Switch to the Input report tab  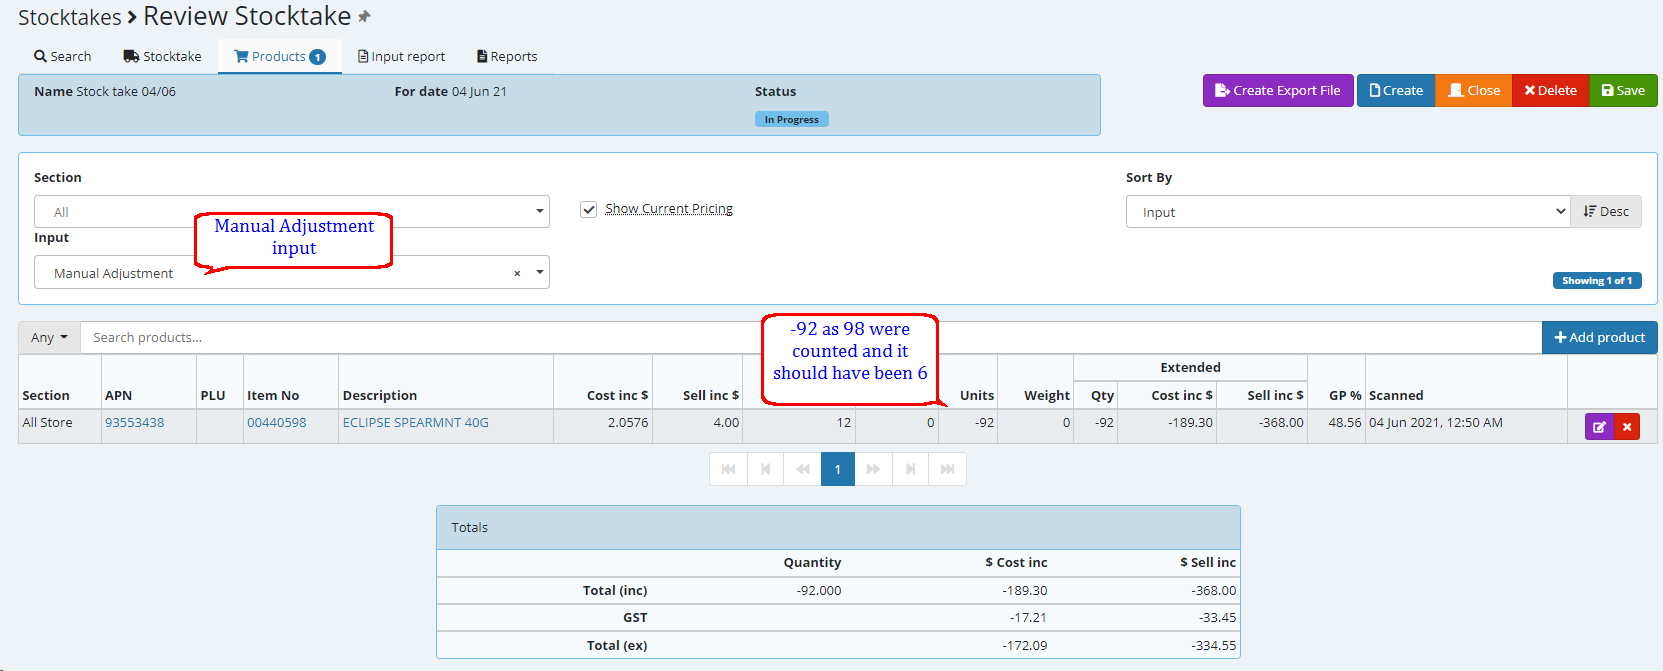[401, 57]
